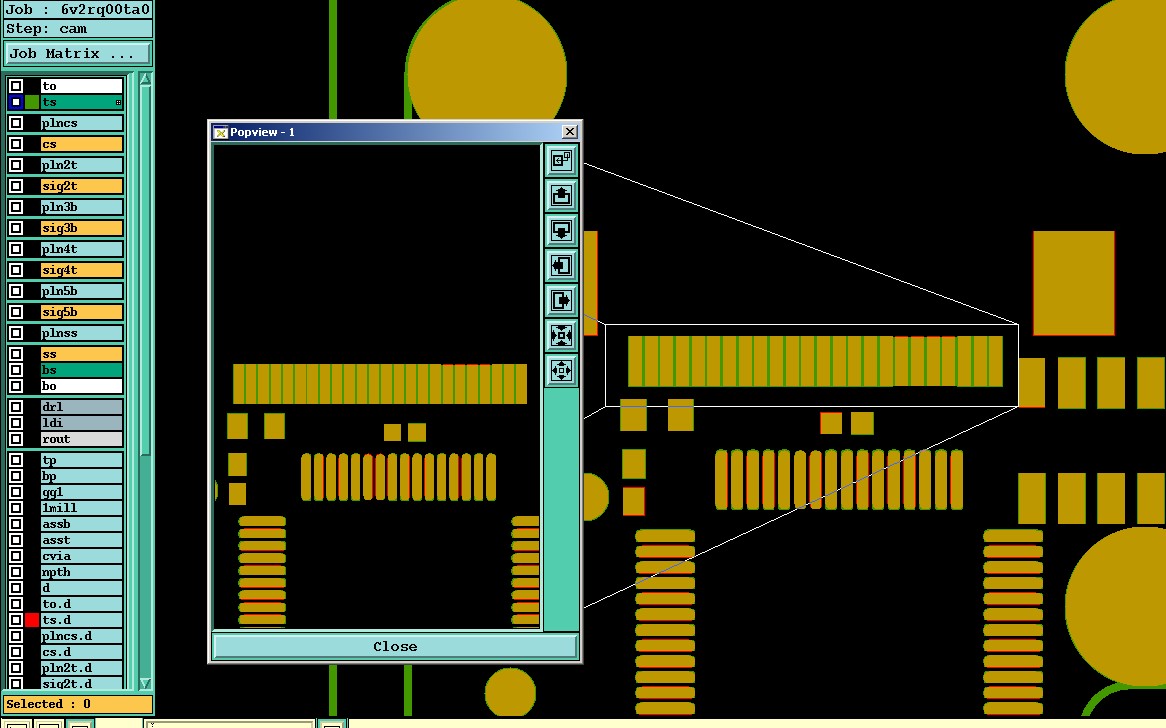Click the Step: cam label
The width and height of the screenshot is (1166, 728).
tap(78, 28)
